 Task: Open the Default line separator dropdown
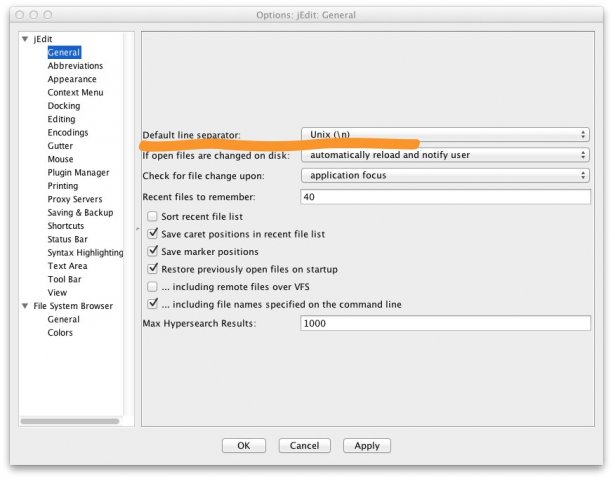click(x=445, y=135)
